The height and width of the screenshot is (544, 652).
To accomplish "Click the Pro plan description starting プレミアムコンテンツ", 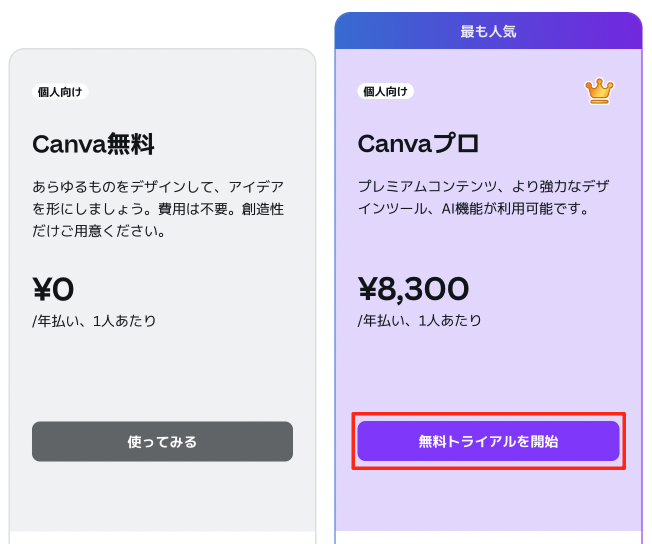I will tap(483, 187).
